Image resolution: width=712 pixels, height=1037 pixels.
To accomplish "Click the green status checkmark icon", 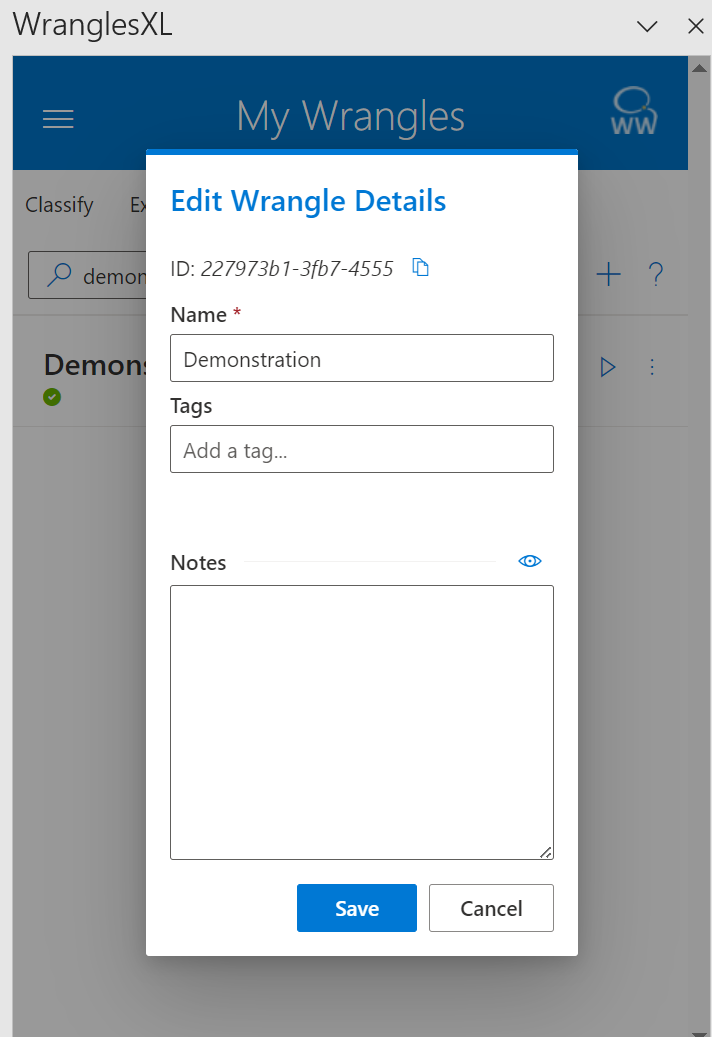I will tap(52, 397).
